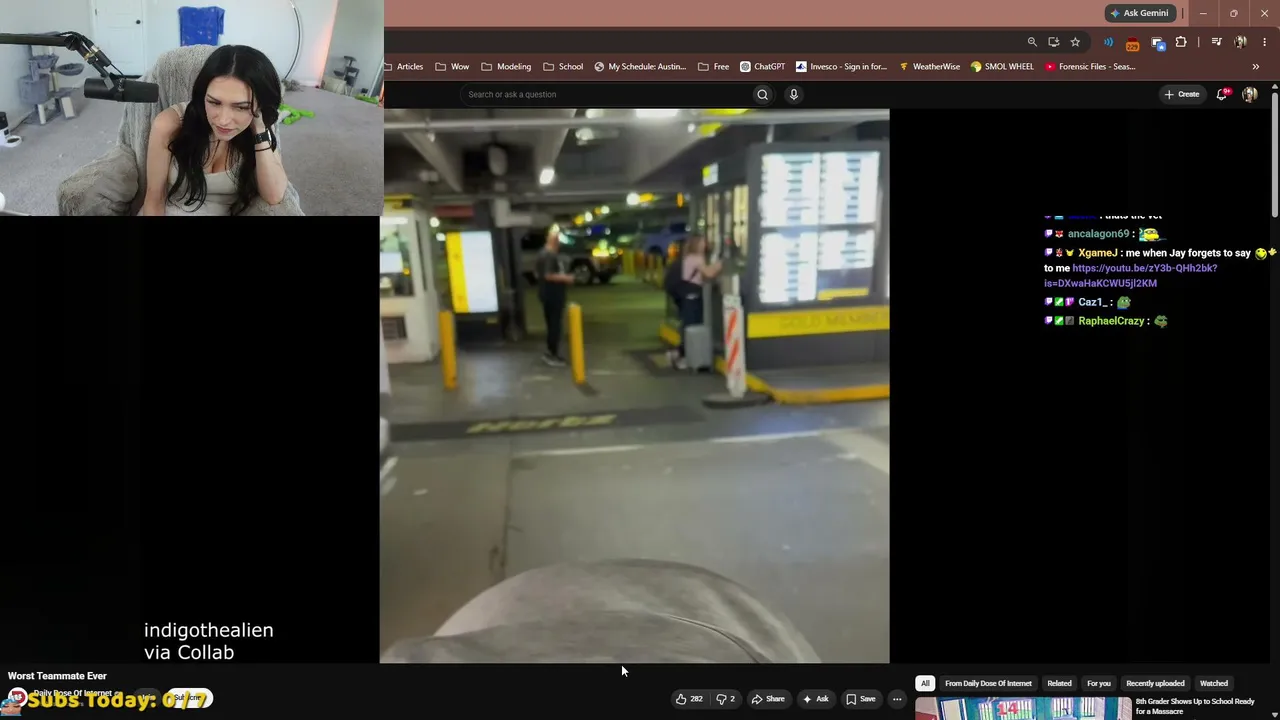Click the Ask Gemini button
This screenshot has height=720, width=1280.
click(1139, 13)
